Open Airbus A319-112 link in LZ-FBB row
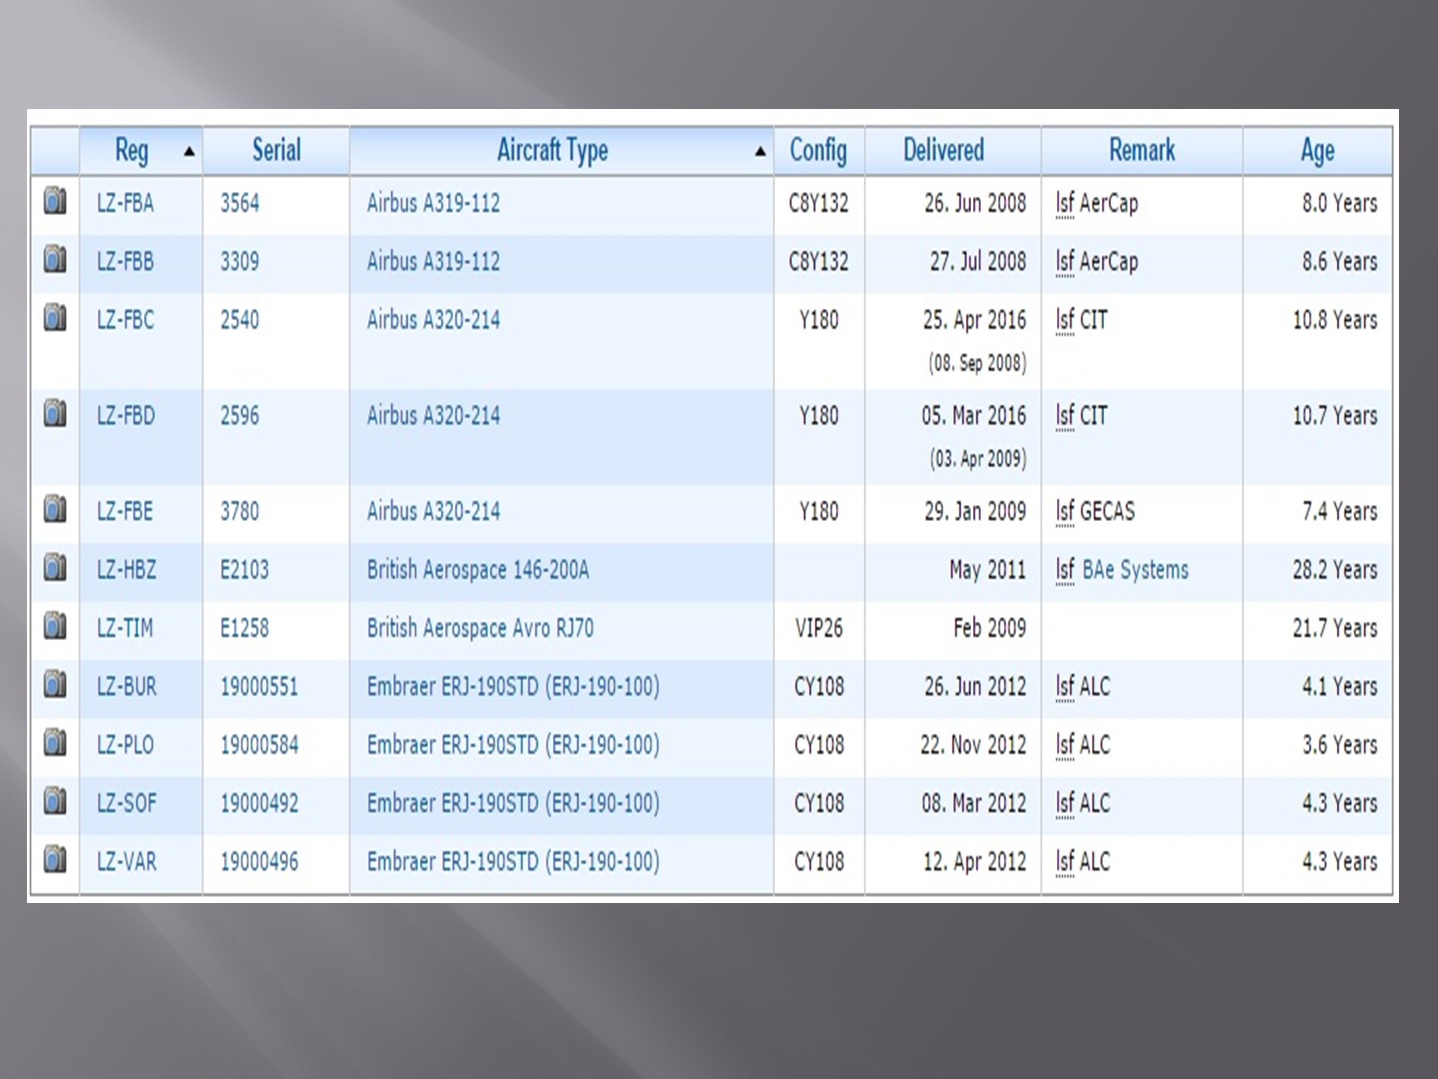Screen dimensions: 1438x1079 (433, 262)
